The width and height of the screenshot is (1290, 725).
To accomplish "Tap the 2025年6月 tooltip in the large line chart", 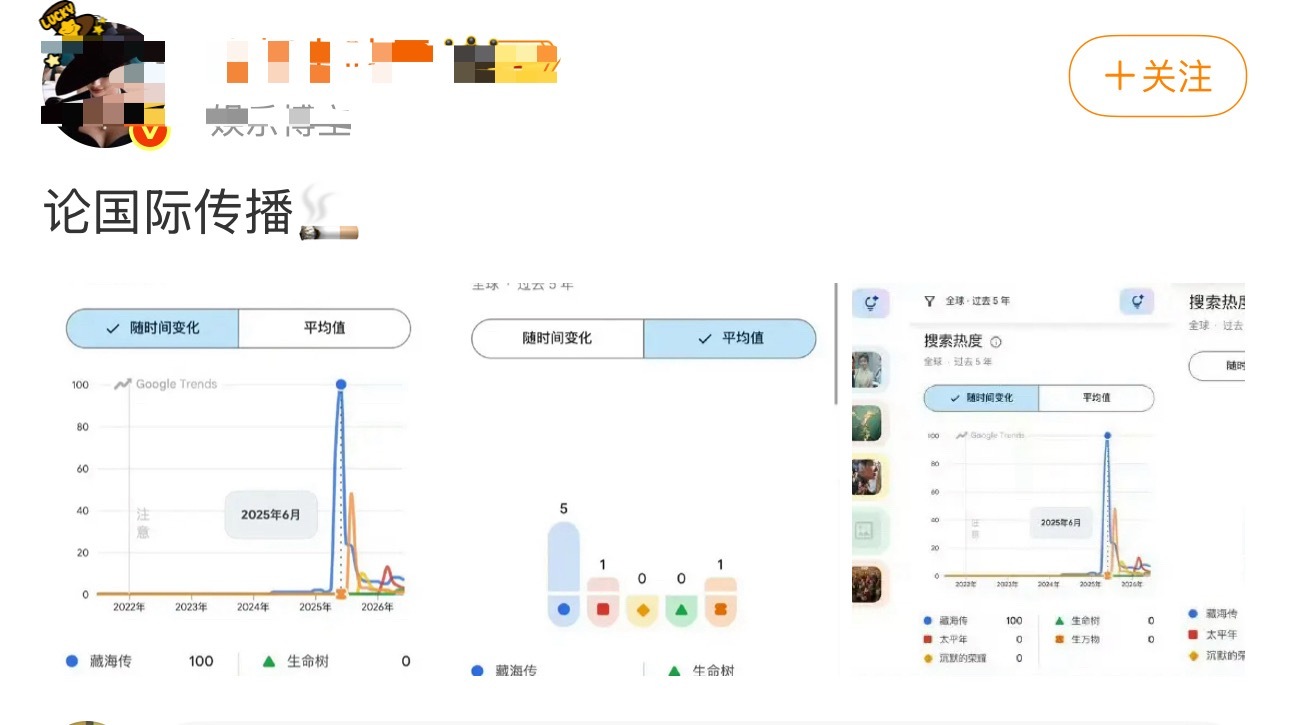I will [270, 515].
